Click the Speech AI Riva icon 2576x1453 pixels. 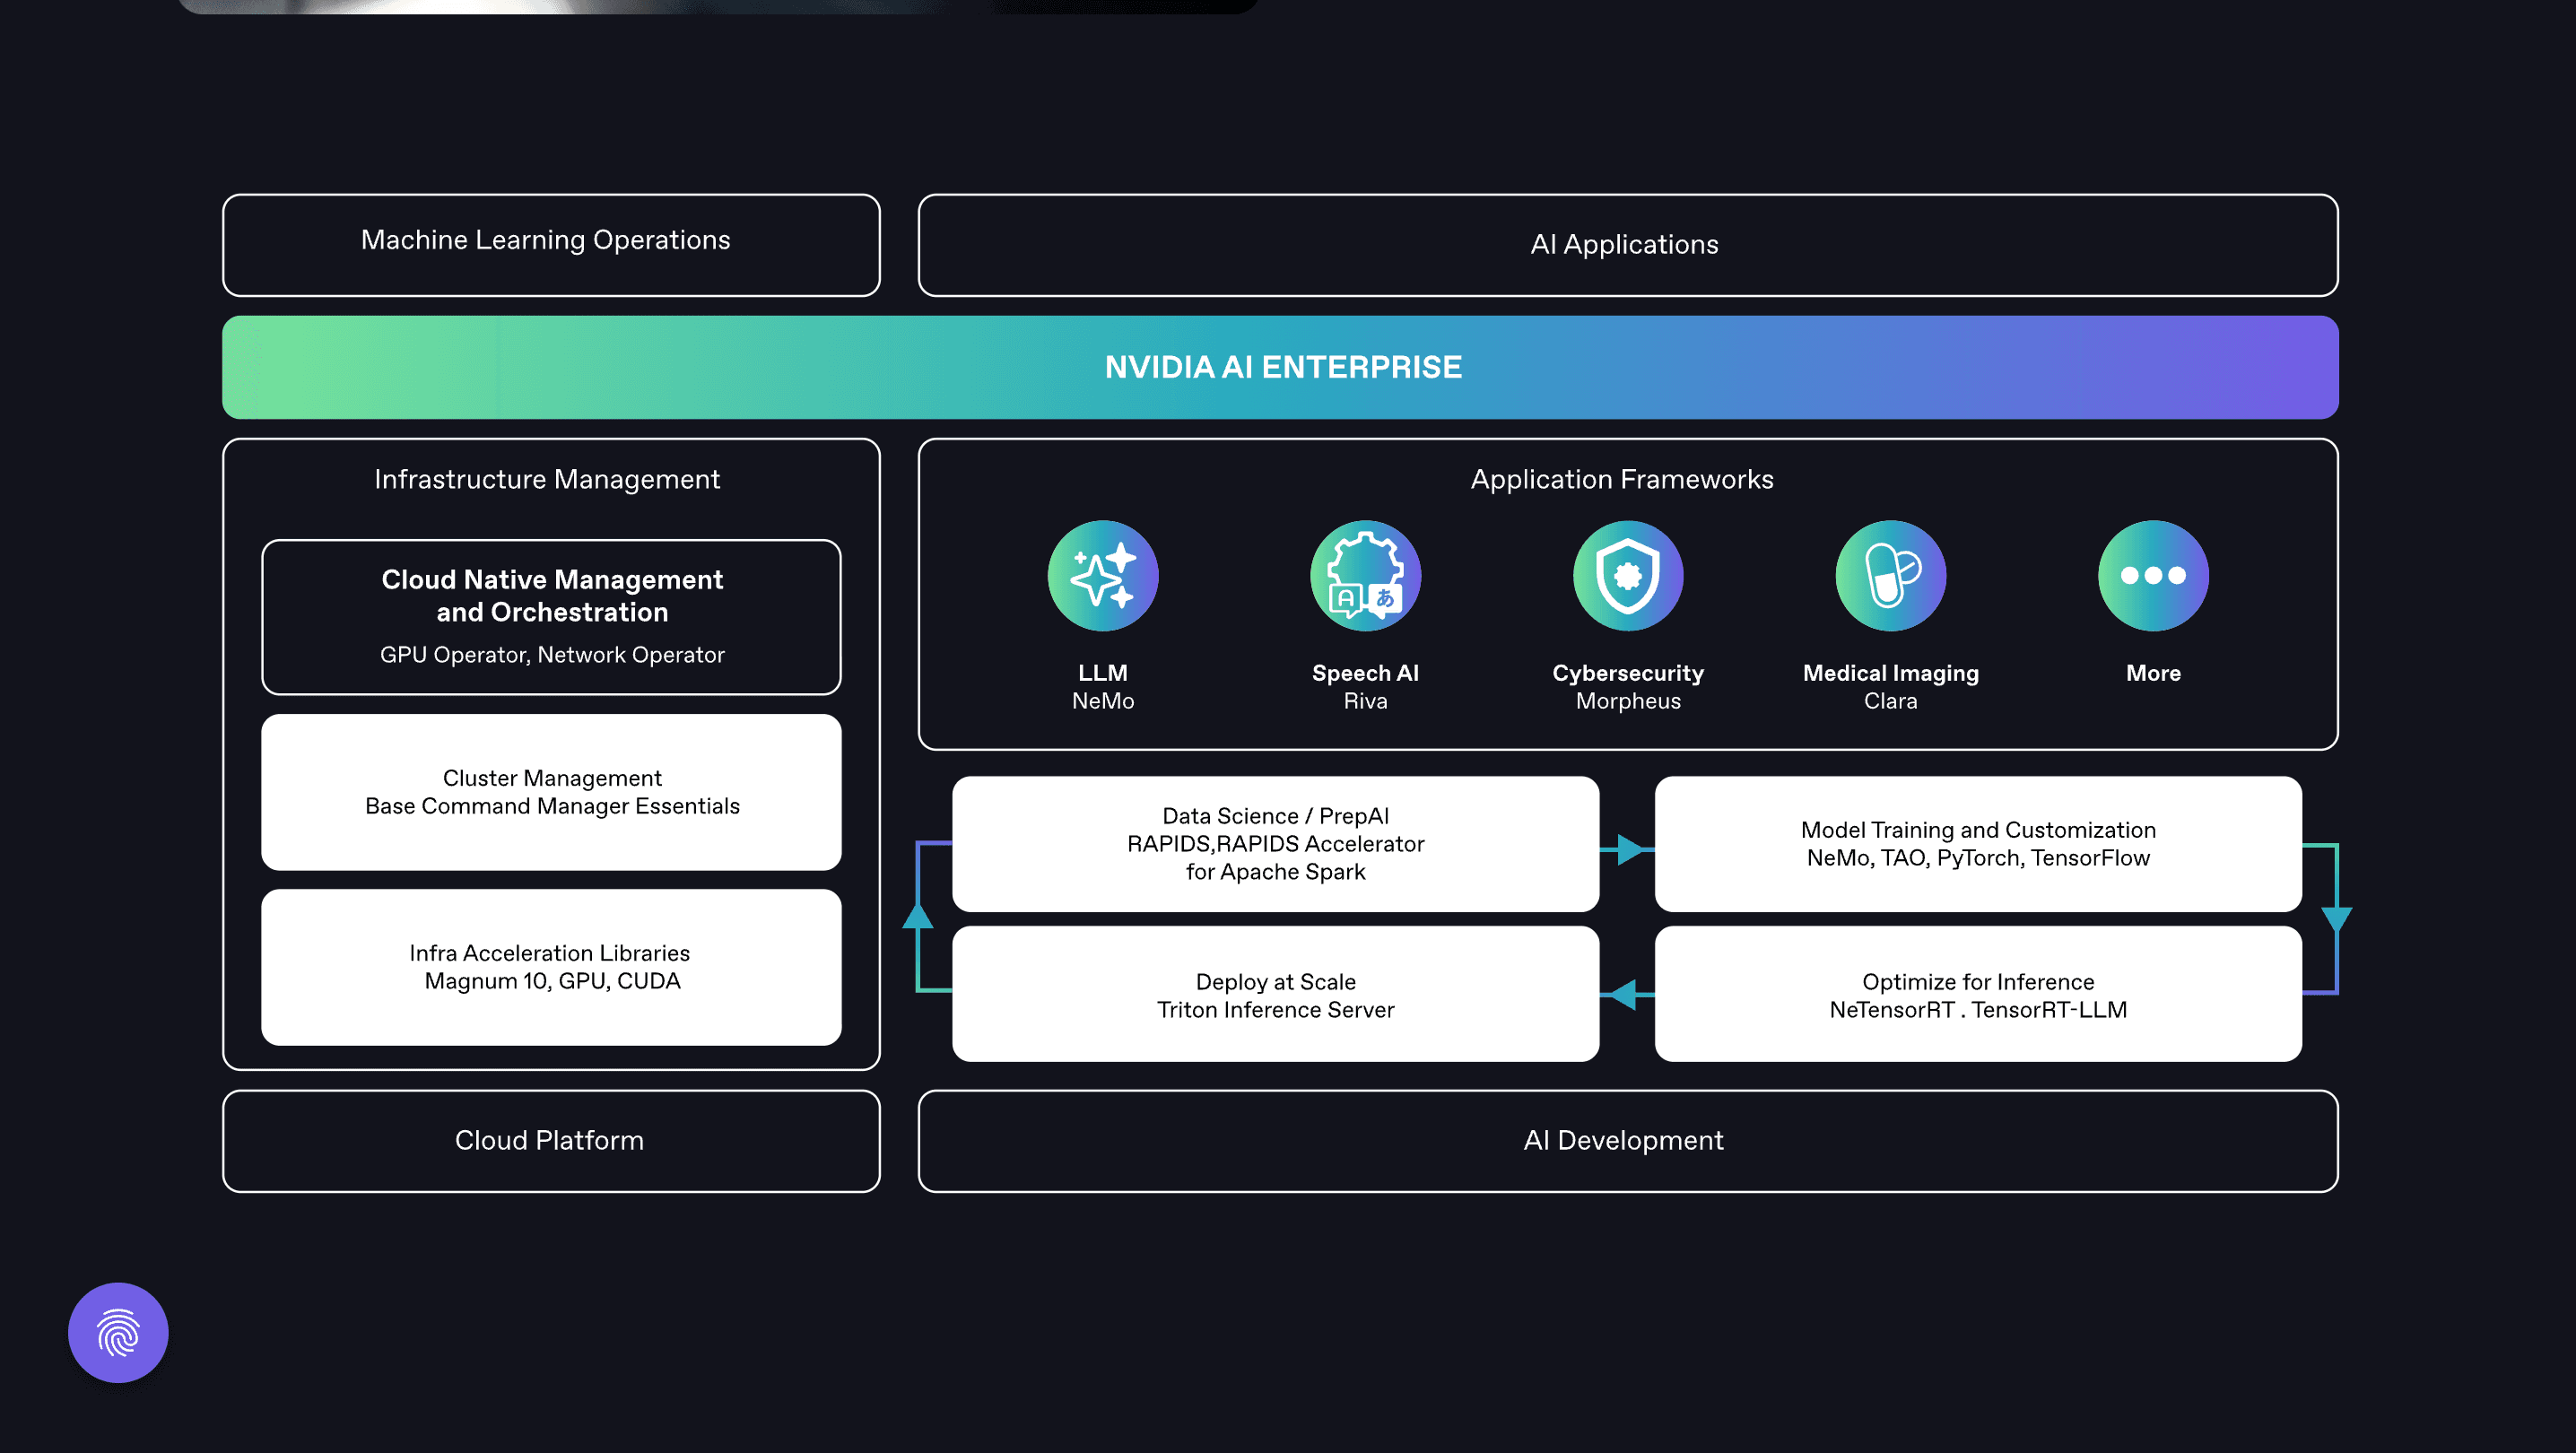(1365, 575)
